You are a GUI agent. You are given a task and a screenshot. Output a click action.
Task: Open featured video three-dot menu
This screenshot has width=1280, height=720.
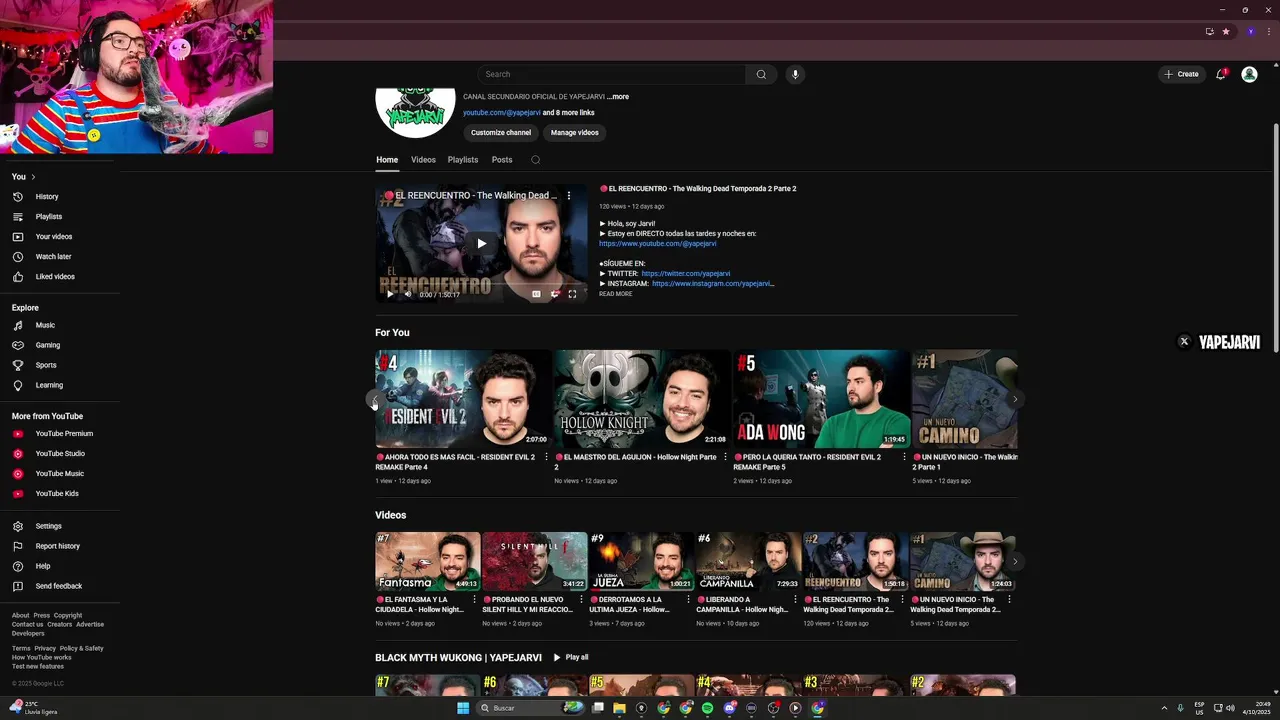pos(569,195)
